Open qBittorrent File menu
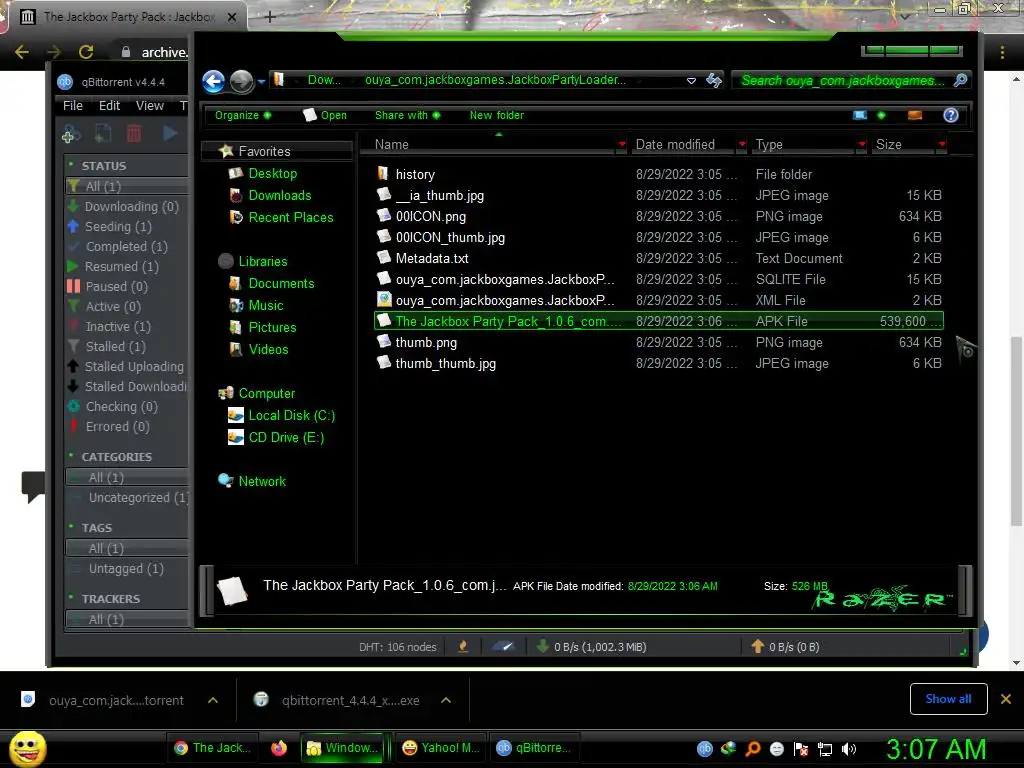 click(x=72, y=105)
